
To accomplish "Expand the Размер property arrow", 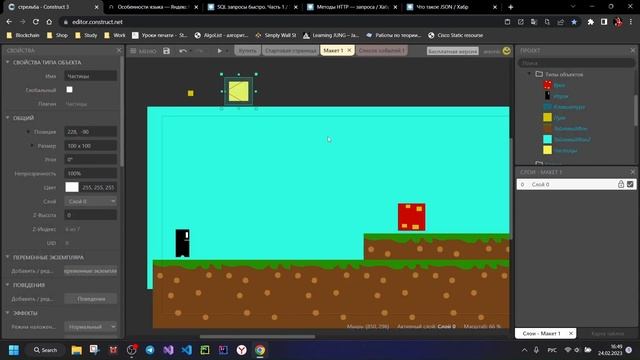I will pyautogui.click(x=32, y=145).
